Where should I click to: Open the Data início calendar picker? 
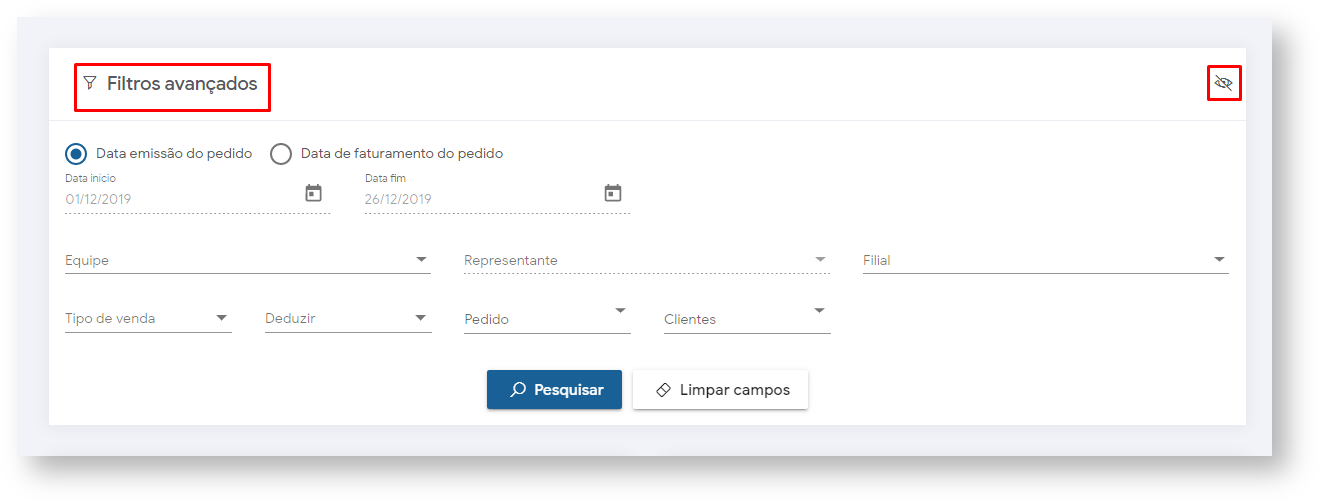[x=313, y=193]
